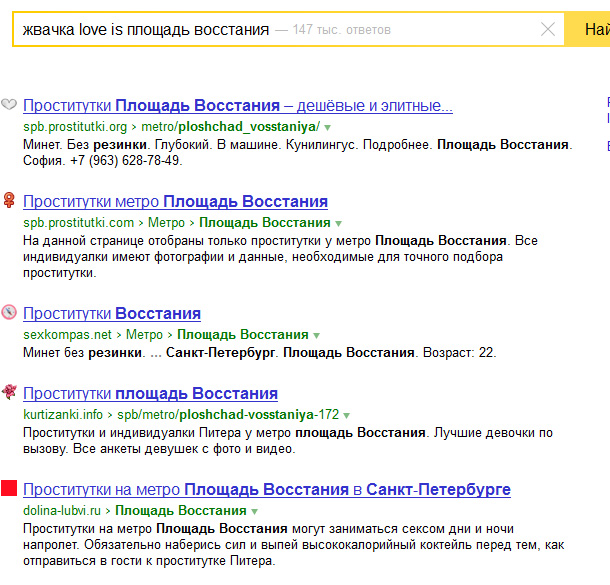The width and height of the screenshot is (610, 585).
Task: Click the compass favicon of sexkompas.net result
Action: coord(9,312)
